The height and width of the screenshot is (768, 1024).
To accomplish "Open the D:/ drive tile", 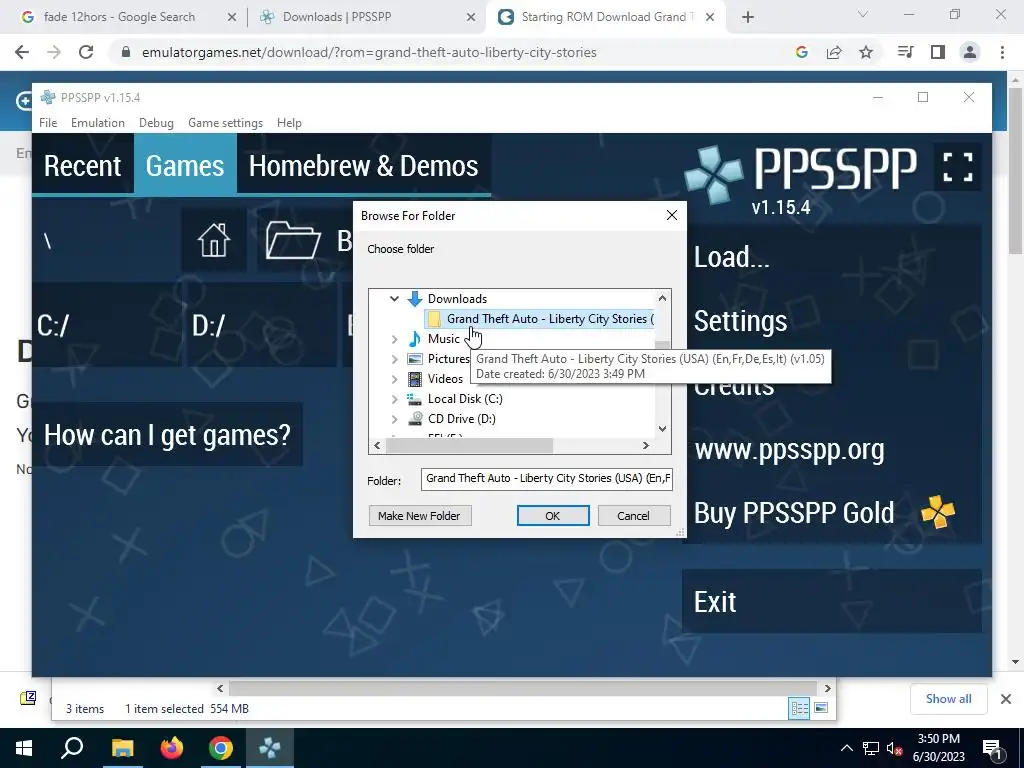I will coord(262,325).
